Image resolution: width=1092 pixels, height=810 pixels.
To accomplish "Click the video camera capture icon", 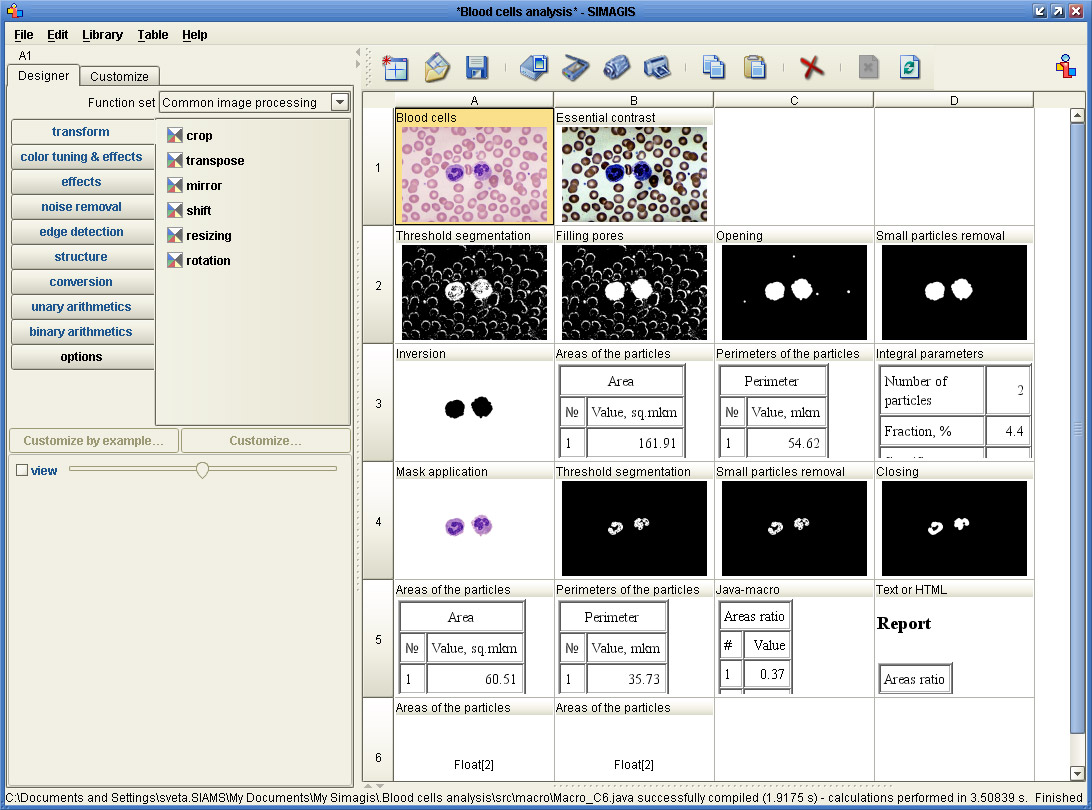I will pos(616,67).
